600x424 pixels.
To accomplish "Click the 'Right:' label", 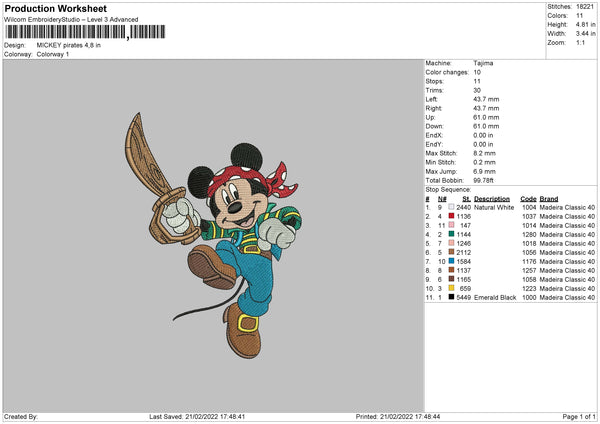I will pos(434,108).
